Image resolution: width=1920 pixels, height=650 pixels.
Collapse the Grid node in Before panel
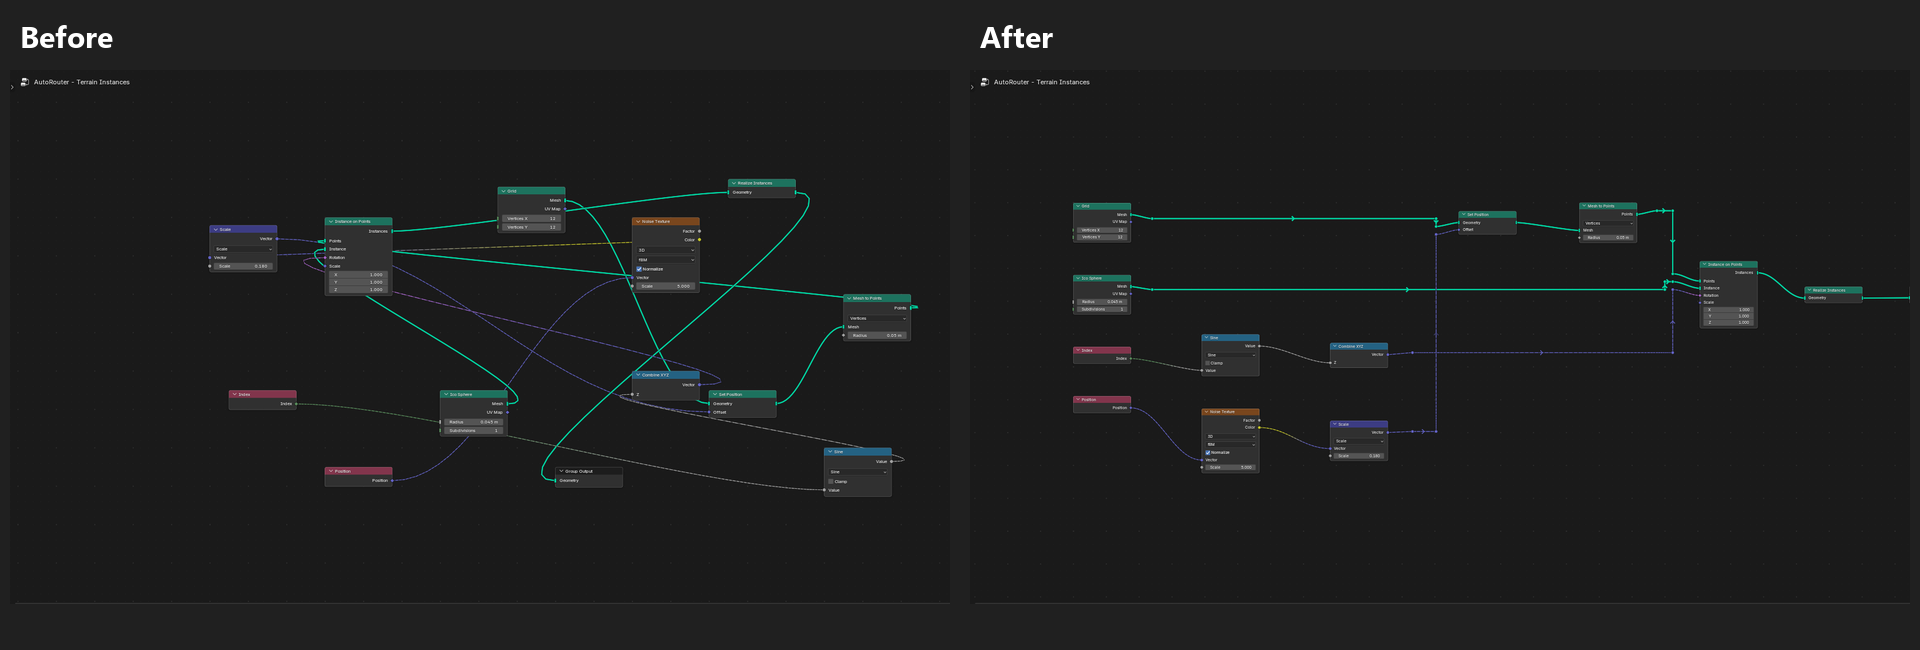(x=503, y=190)
